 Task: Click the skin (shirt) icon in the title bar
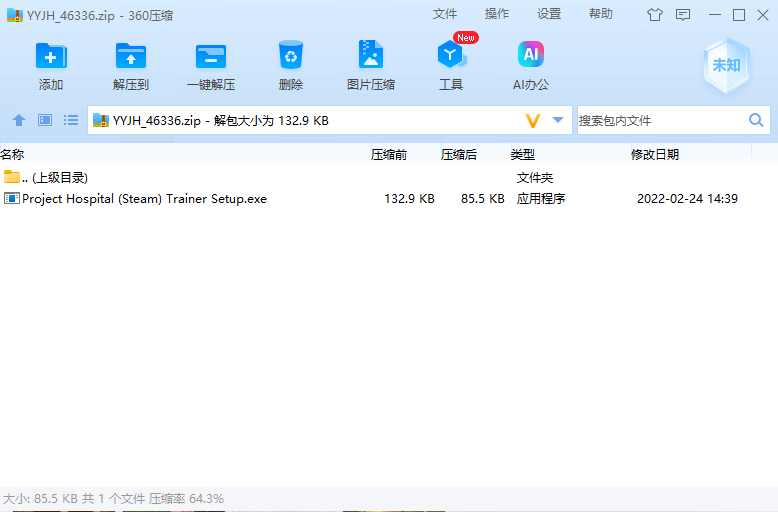[655, 15]
